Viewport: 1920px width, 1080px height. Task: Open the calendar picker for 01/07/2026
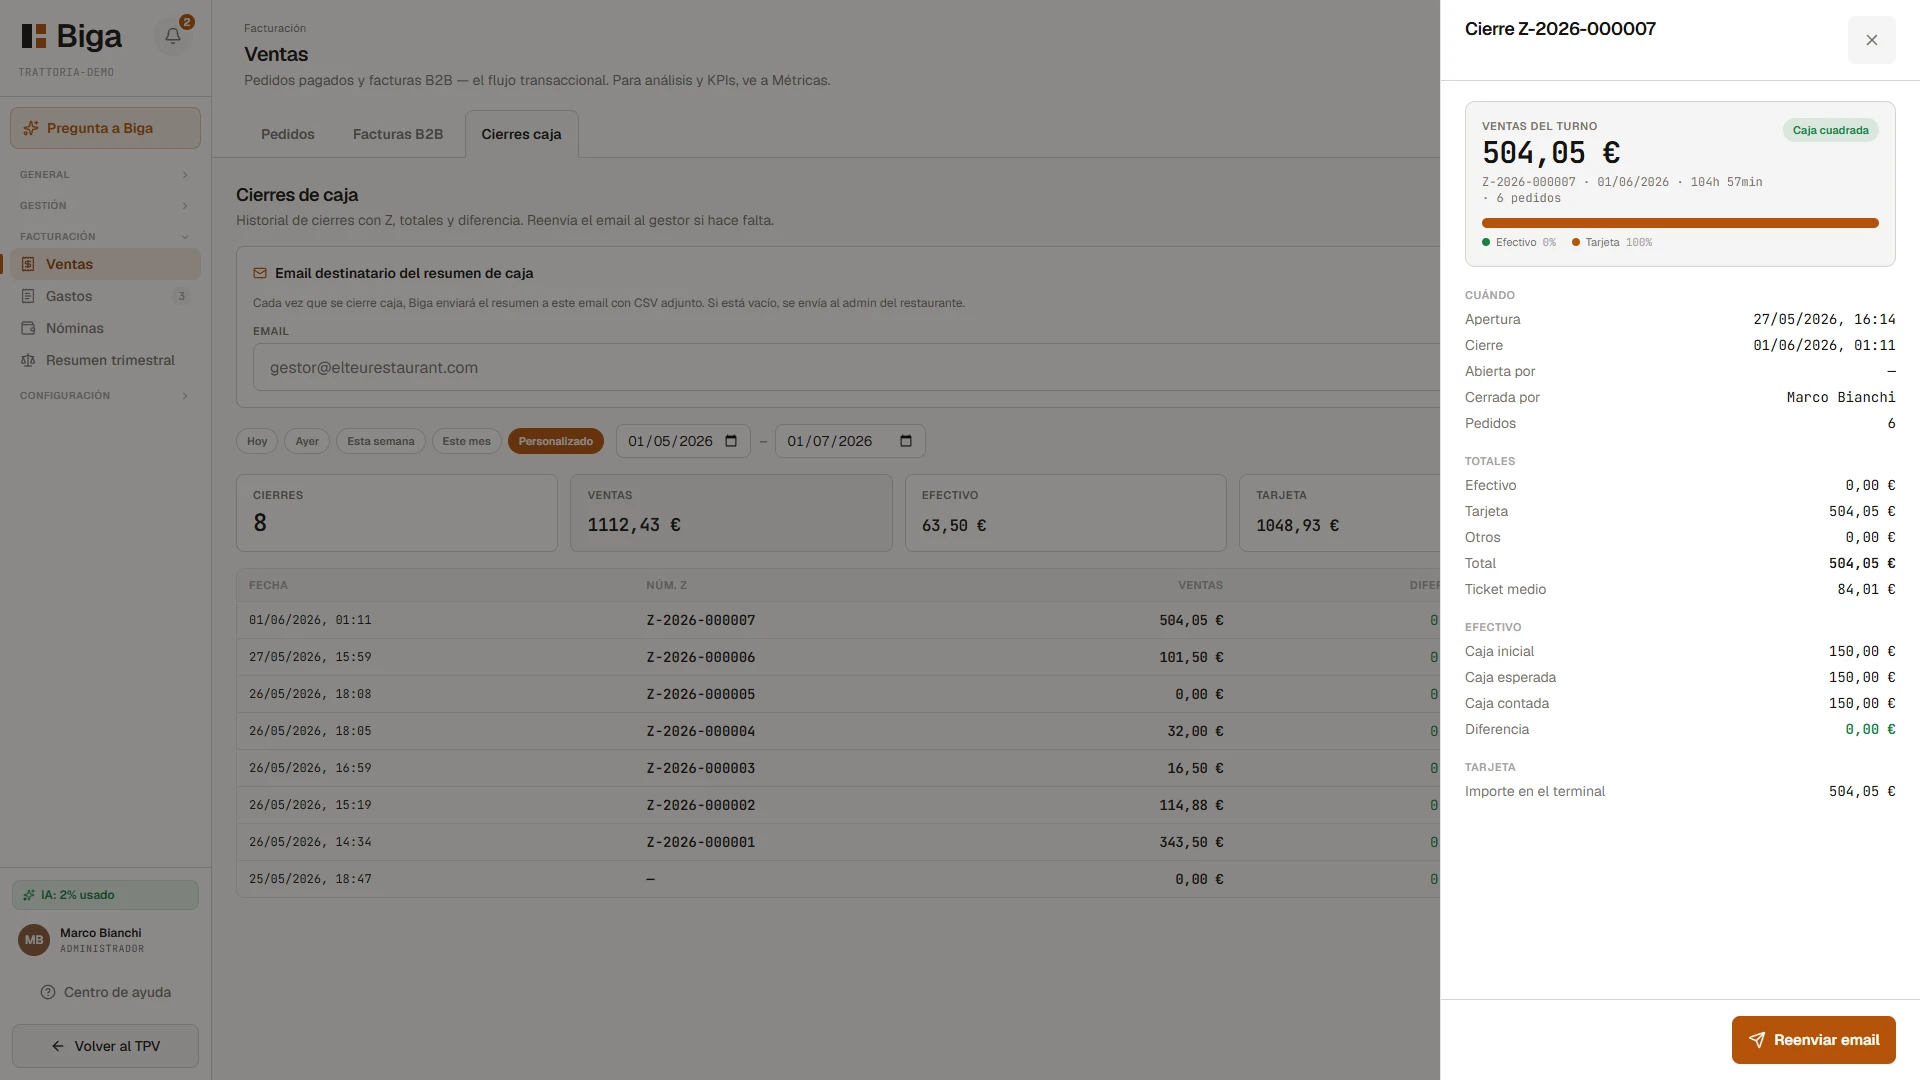(906, 441)
